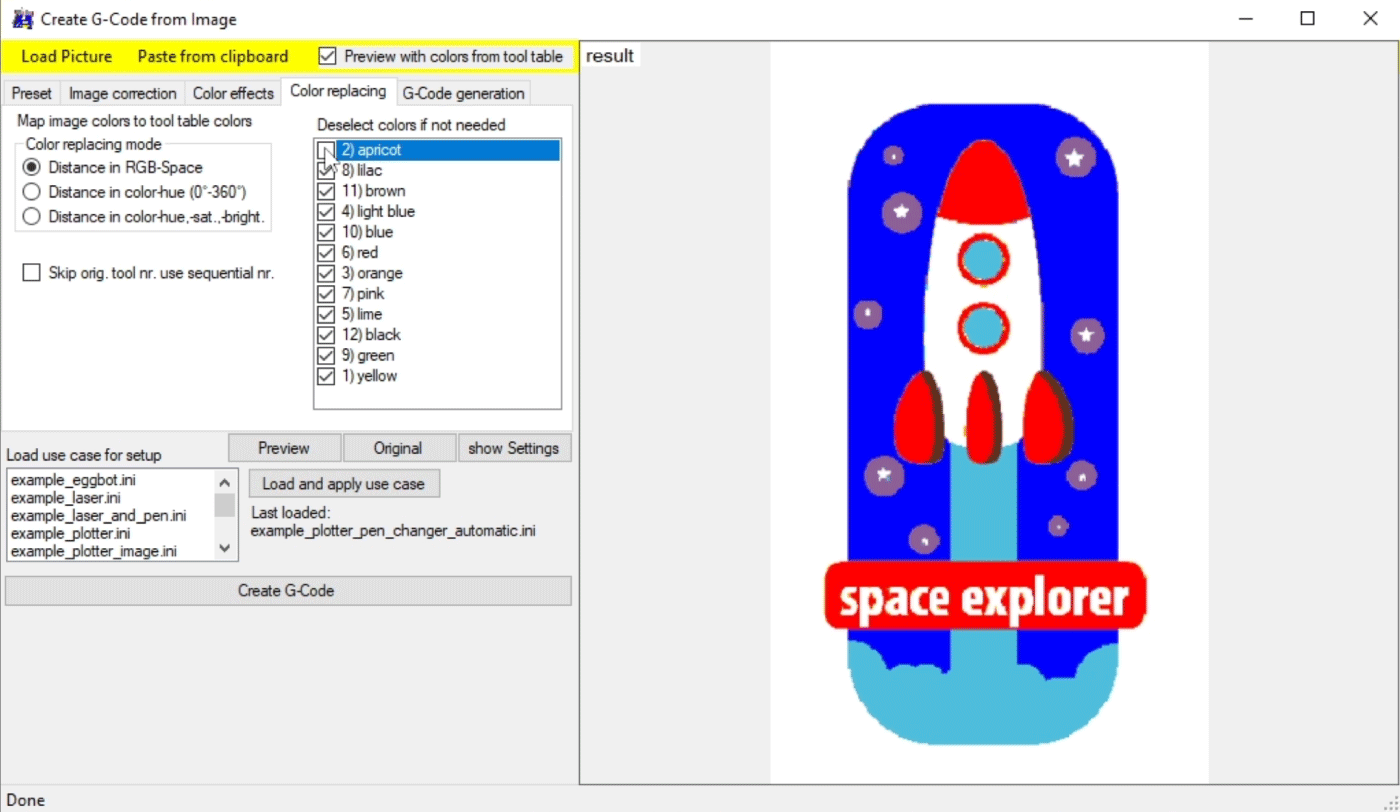The width and height of the screenshot is (1400, 812).
Task: Click the app icon in title bar
Action: point(21,19)
